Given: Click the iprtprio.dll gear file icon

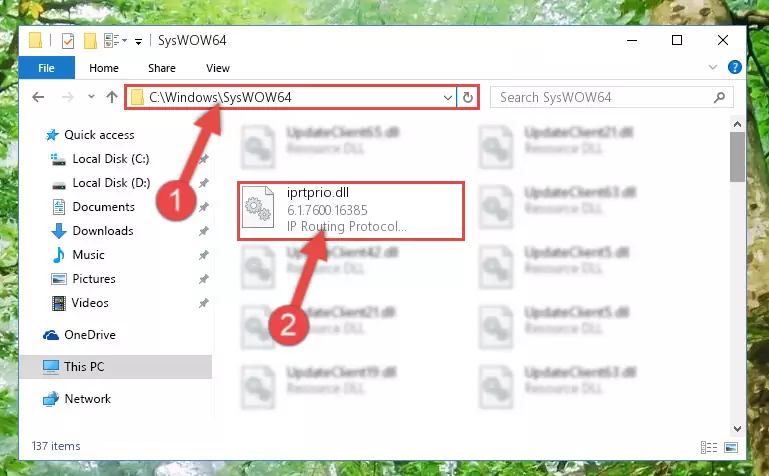Looking at the screenshot, I should [x=258, y=208].
